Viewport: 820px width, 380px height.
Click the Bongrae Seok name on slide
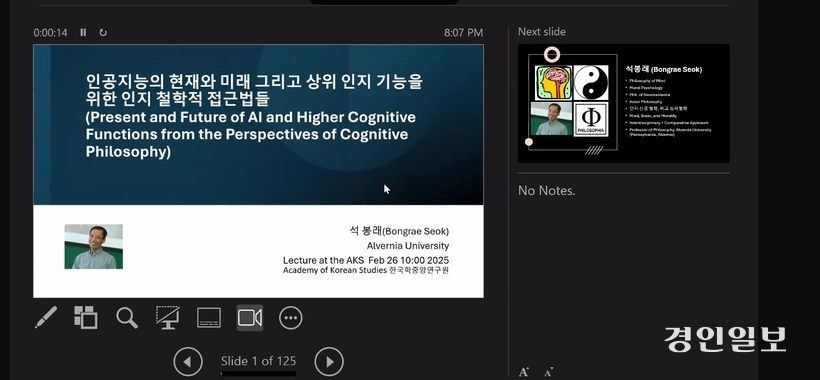[x=399, y=231]
